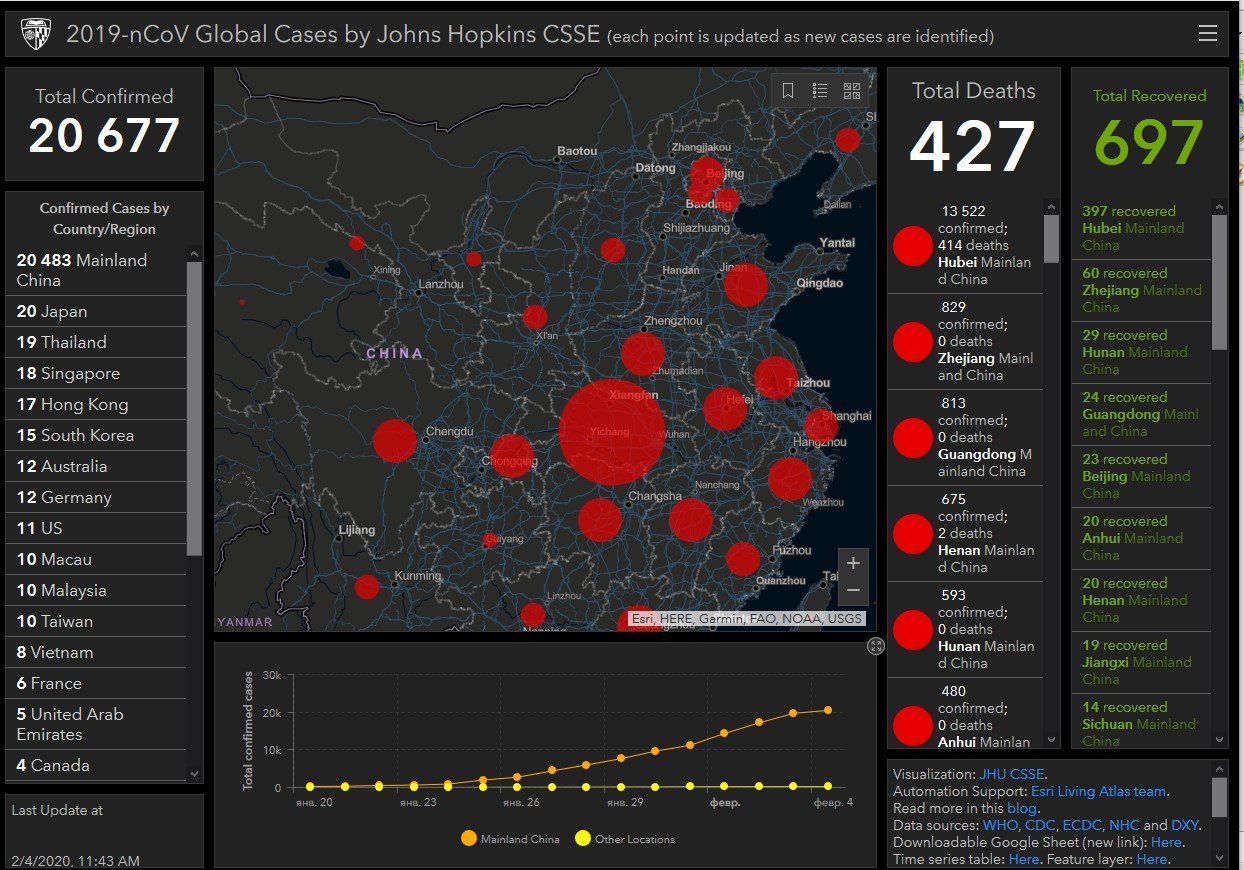The height and width of the screenshot is (870, 1244).
Task: Zoom out on the map
Action: point(853,590)
